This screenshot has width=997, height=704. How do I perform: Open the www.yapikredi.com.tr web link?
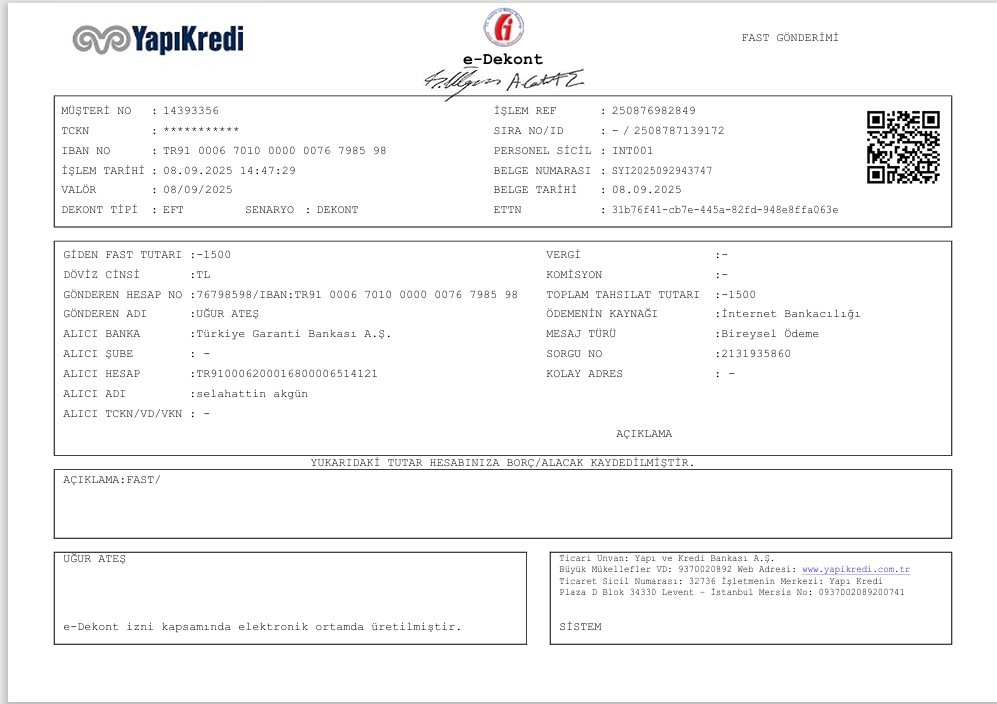point(855,570)
